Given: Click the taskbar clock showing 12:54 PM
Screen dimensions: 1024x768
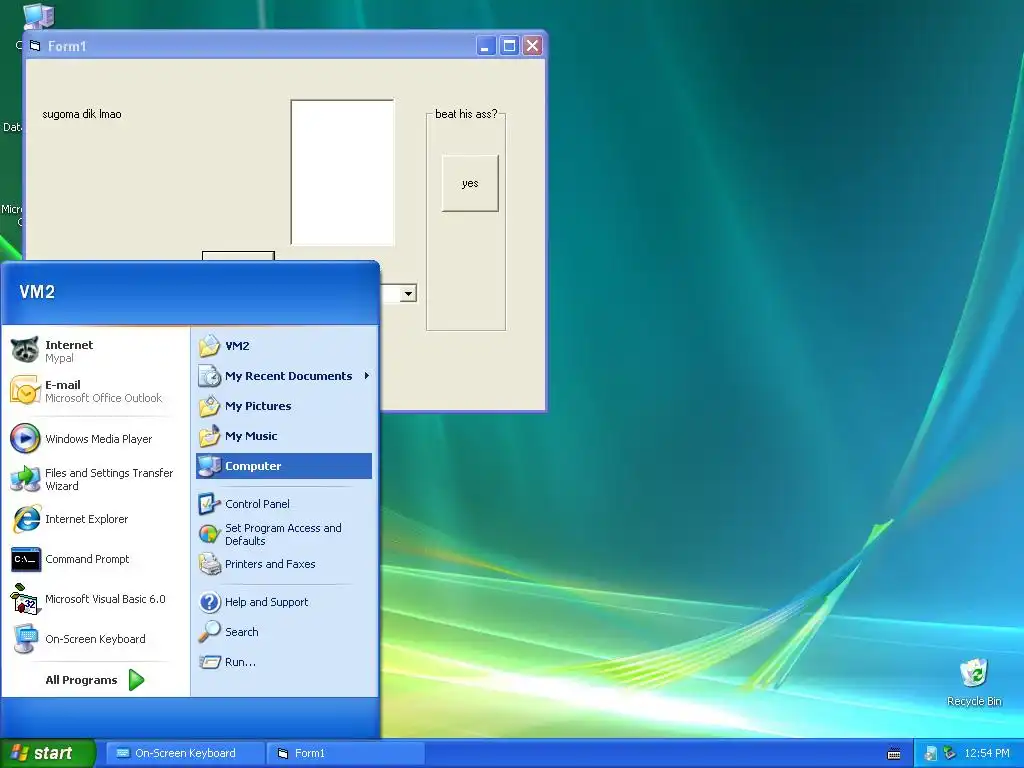Looking at the screenshot, I should pyautogui.click(x=987, y=753).
